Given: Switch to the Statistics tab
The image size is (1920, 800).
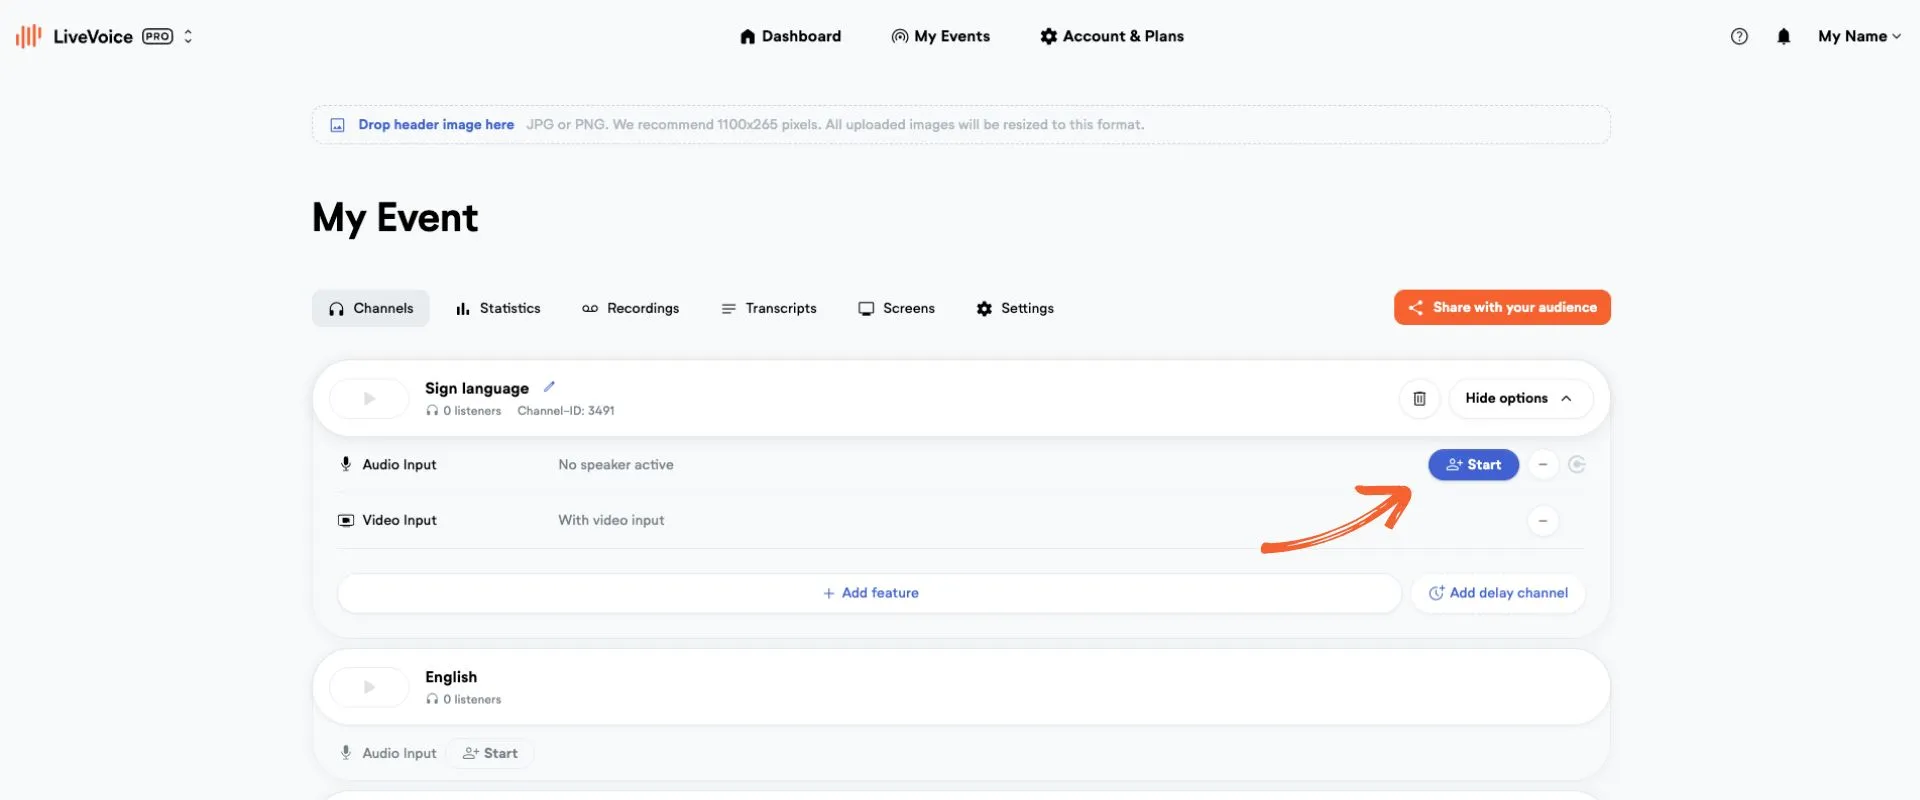Looking at the screenshot, I should (498, 308).
